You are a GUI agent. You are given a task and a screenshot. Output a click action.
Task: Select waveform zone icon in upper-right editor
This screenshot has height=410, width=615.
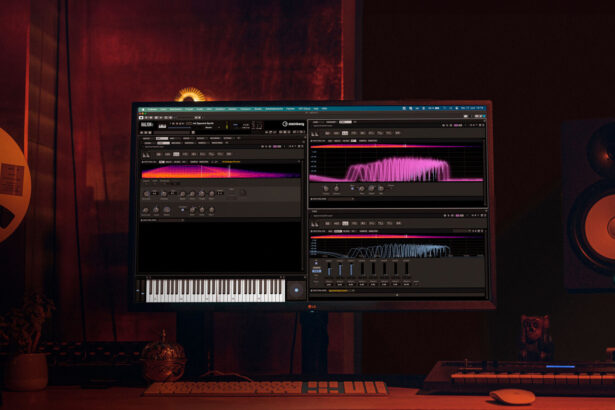(315, 134)
